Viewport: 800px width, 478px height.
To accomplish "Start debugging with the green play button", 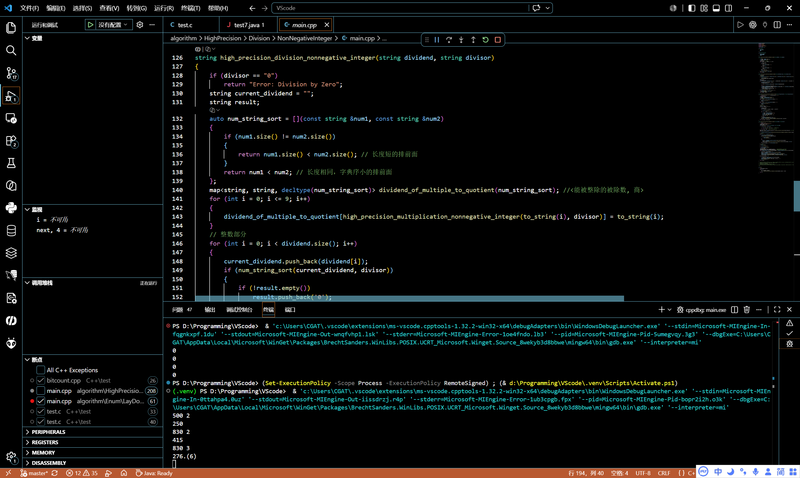I will coord(90,24).
